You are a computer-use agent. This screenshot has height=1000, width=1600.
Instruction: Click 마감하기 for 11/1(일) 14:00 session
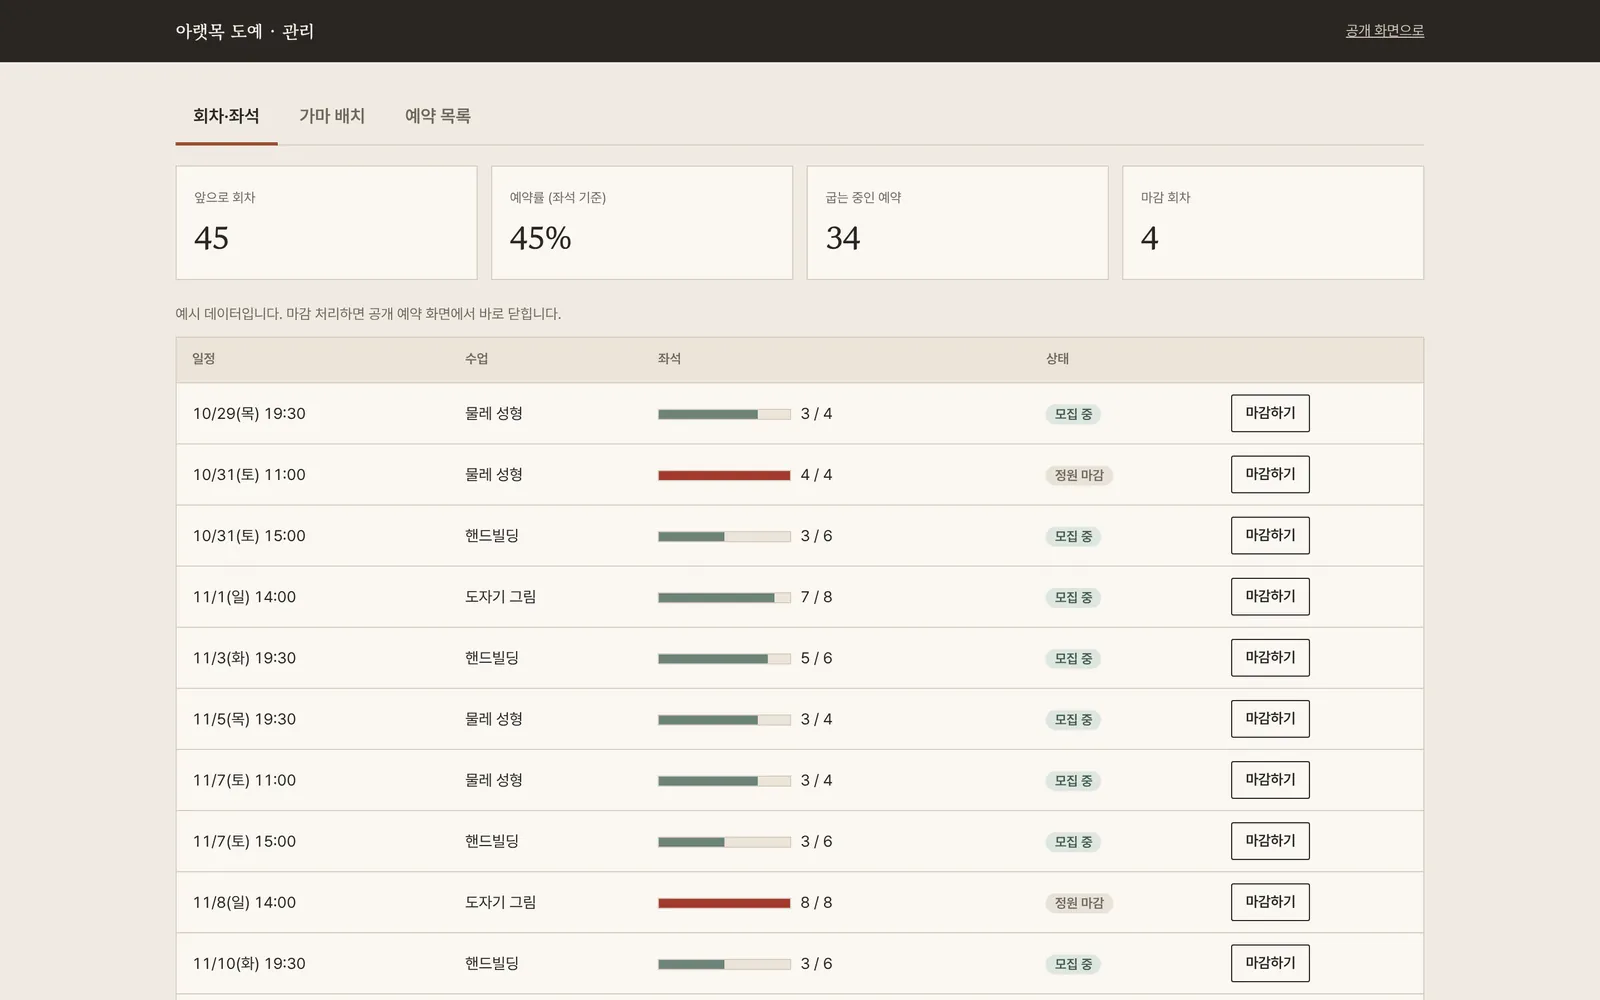(1270, 596)
